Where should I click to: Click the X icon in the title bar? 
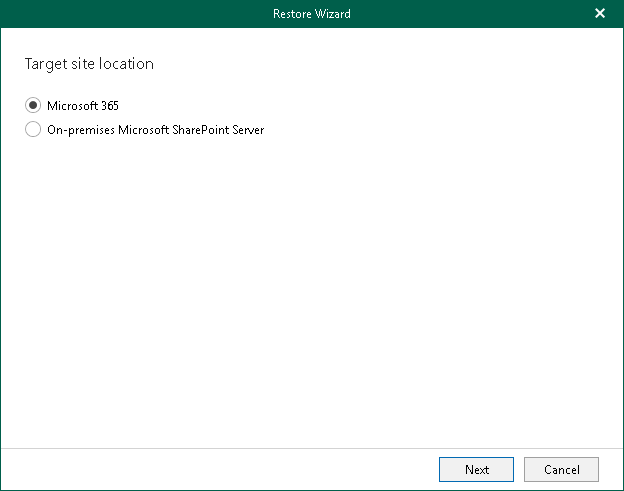click(x=600, y=13)
